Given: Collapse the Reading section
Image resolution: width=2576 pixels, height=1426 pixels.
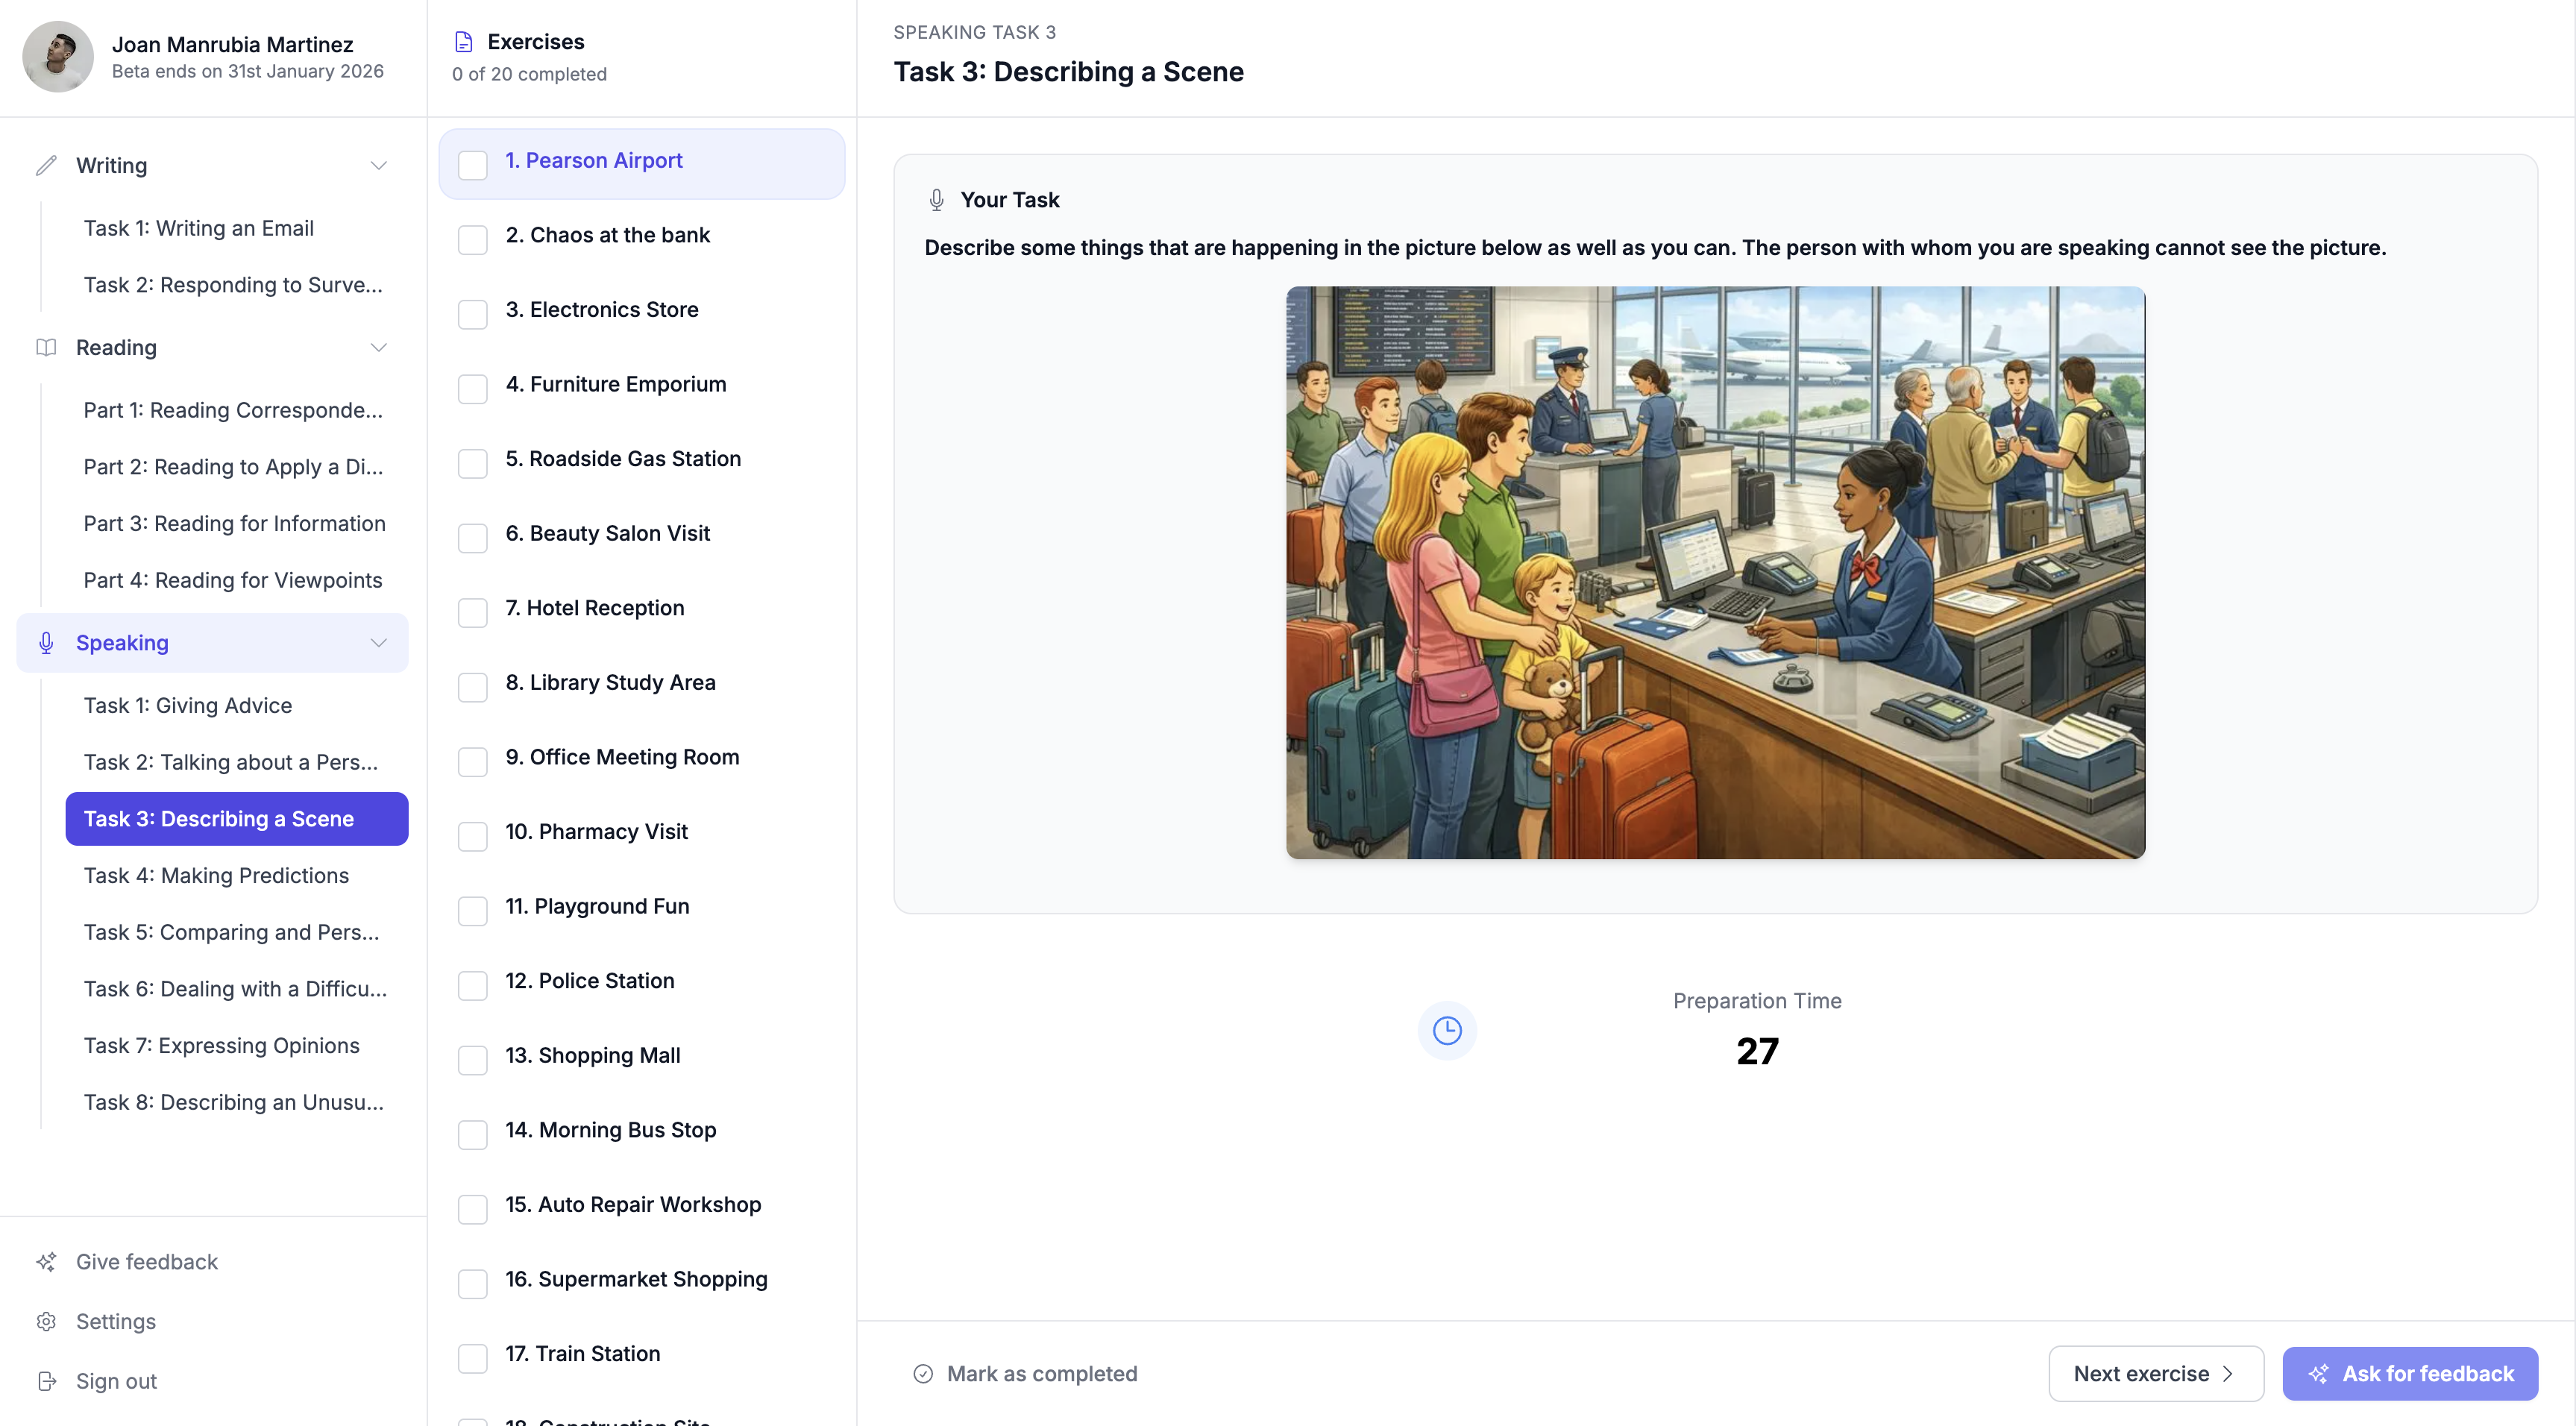Looking at the screenshot, I should (x=378, y=347).
